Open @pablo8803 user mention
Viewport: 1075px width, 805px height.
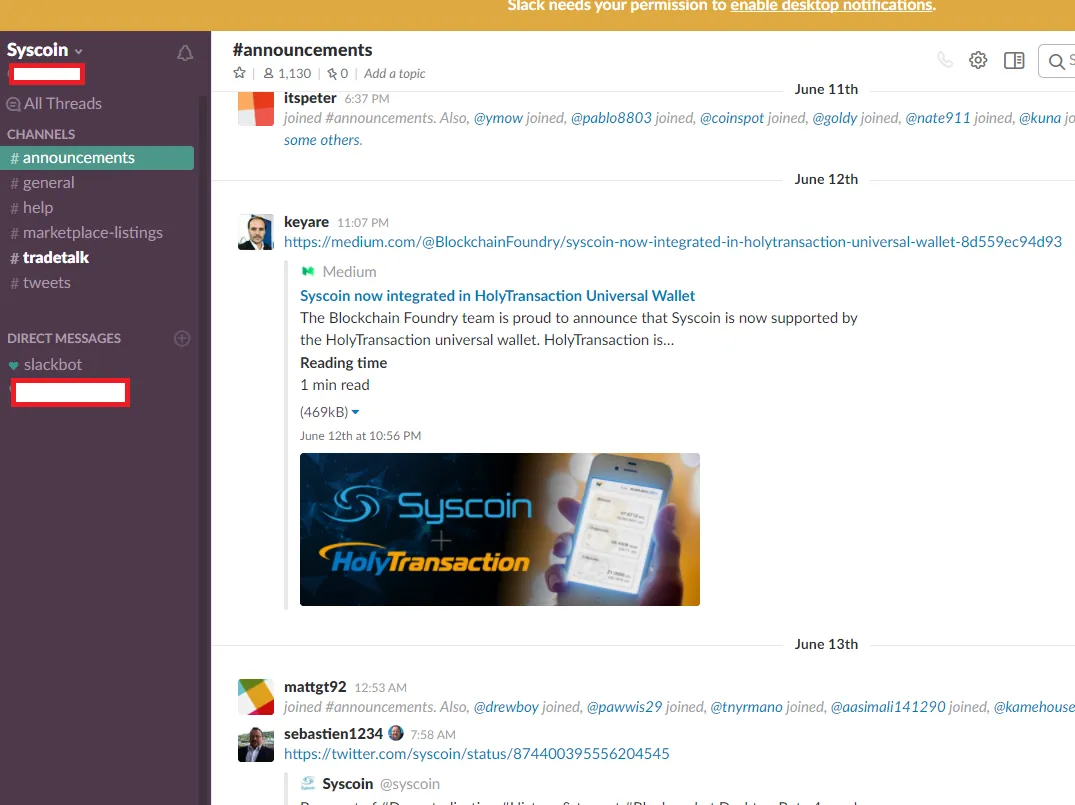tap(611, 118)
